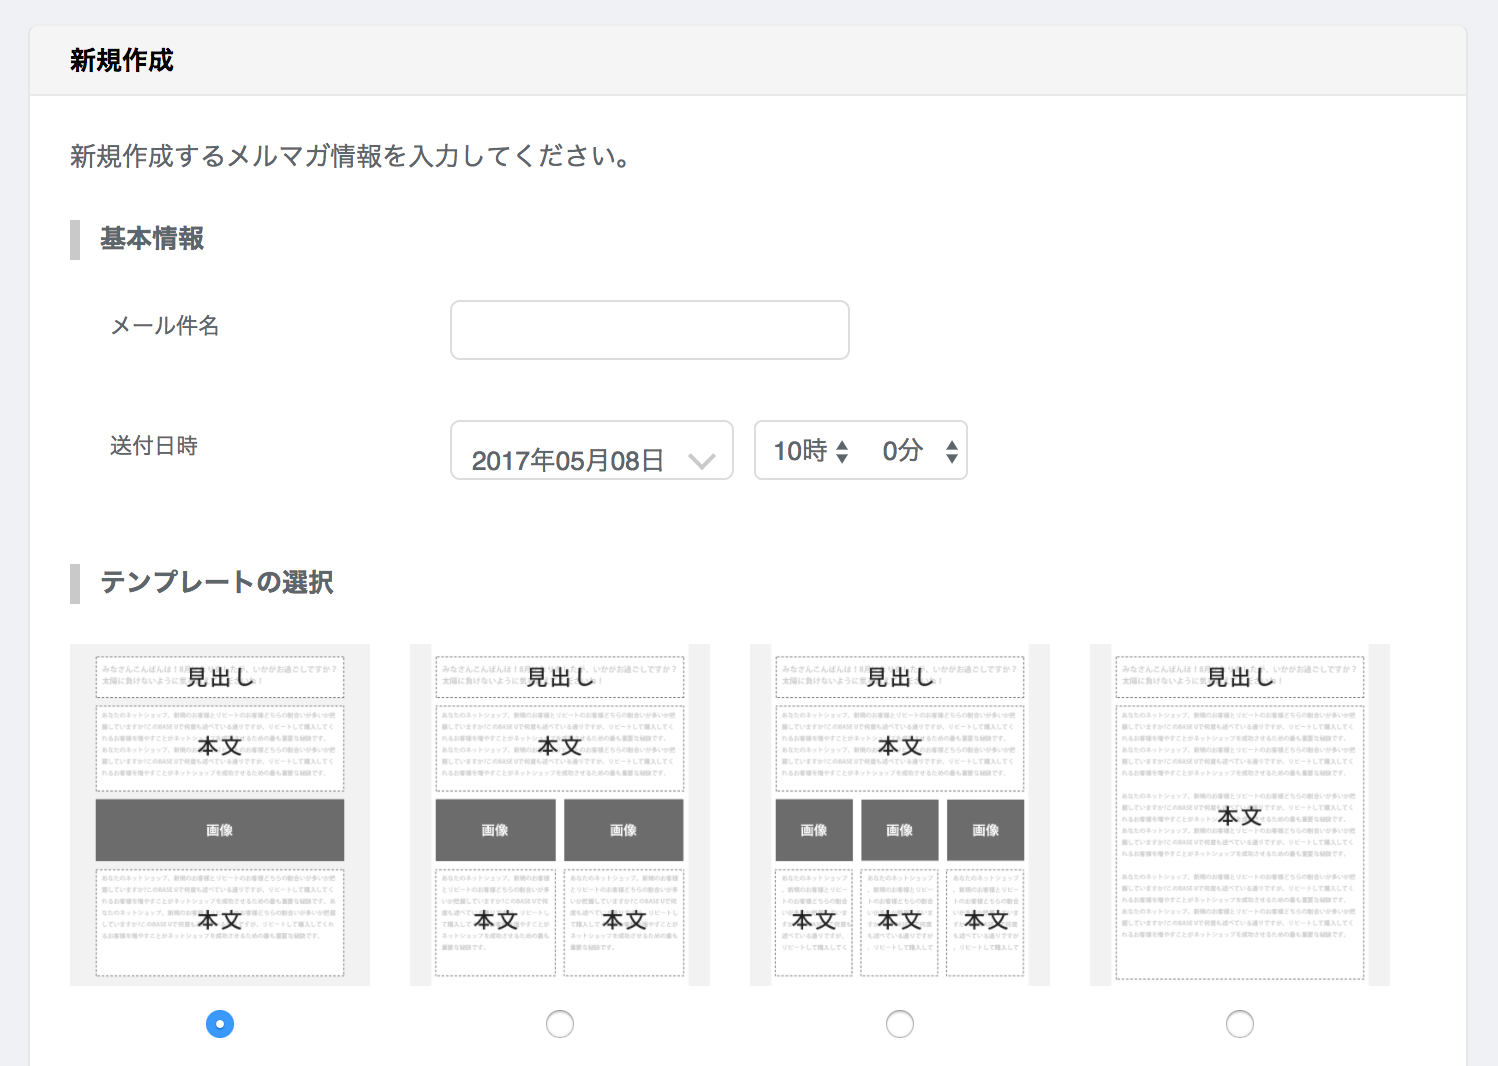Click the up/down arrows beside 10時
The height and width of the screenshot is (1066, 1498).
point(842,452)
